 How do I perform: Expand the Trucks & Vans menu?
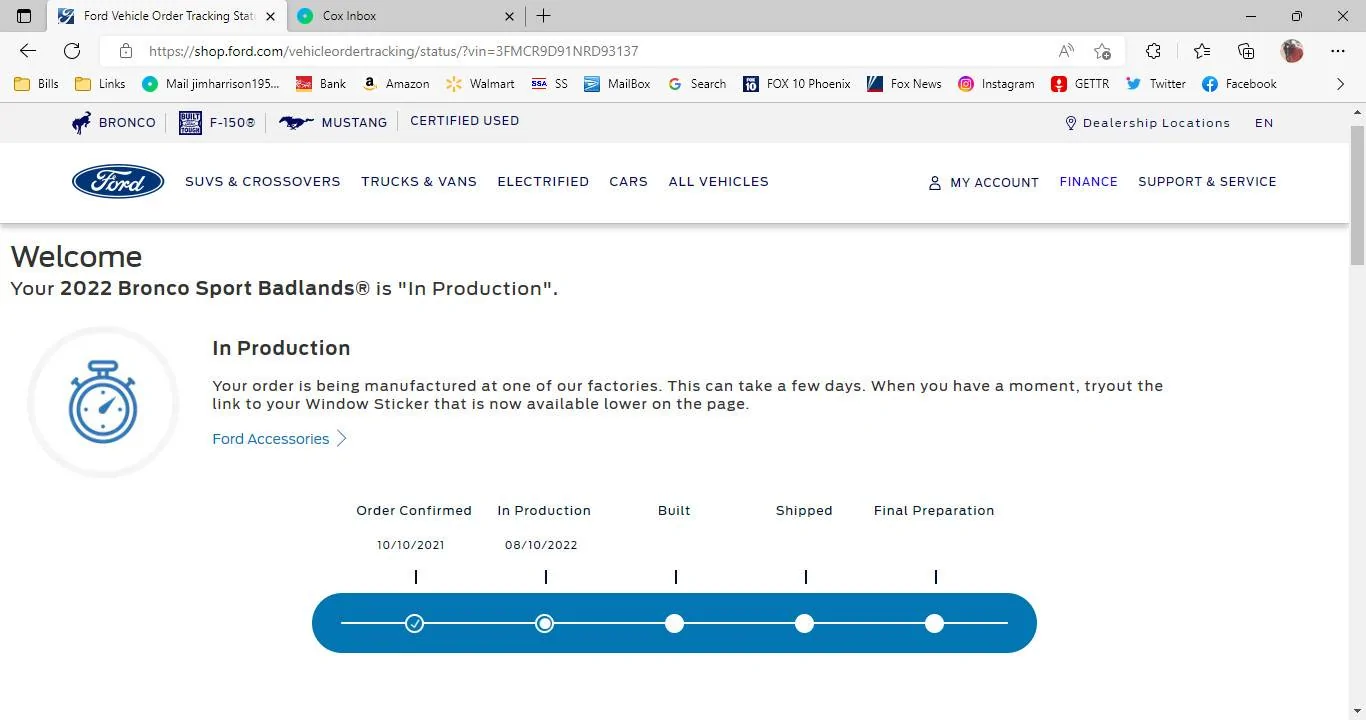419,181
